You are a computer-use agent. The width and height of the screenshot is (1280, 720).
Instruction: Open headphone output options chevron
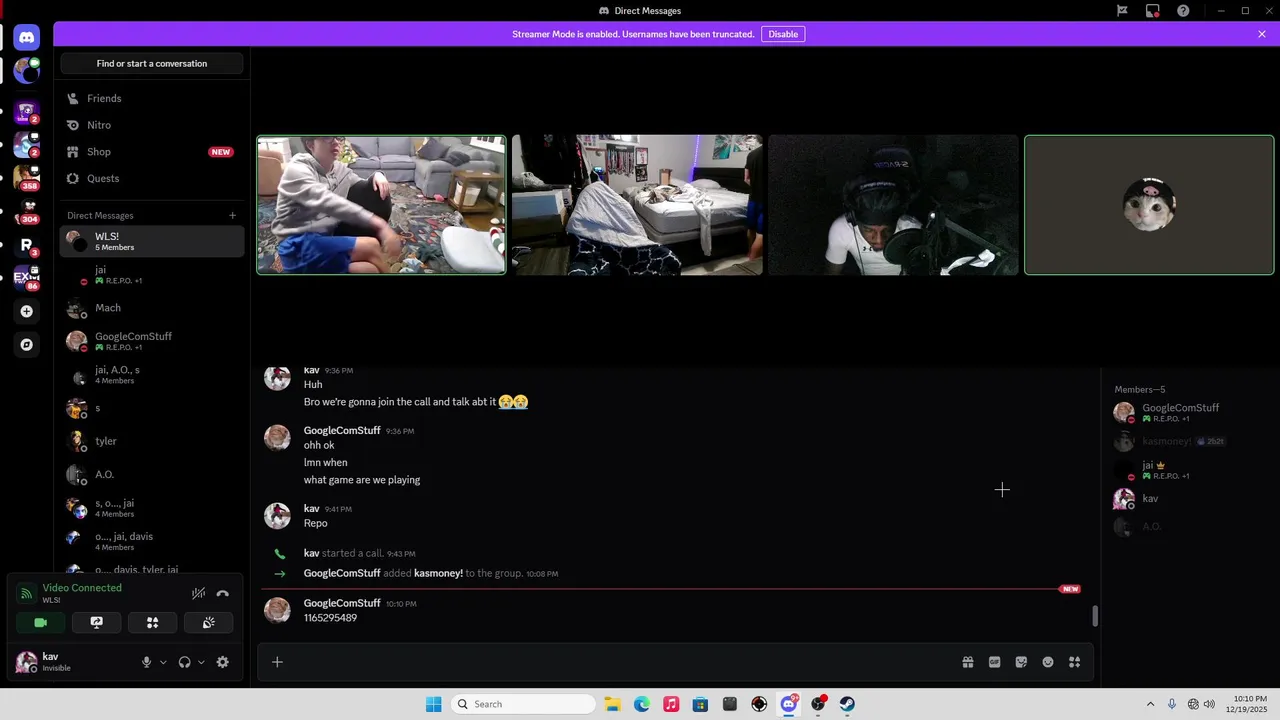(201, 662)
